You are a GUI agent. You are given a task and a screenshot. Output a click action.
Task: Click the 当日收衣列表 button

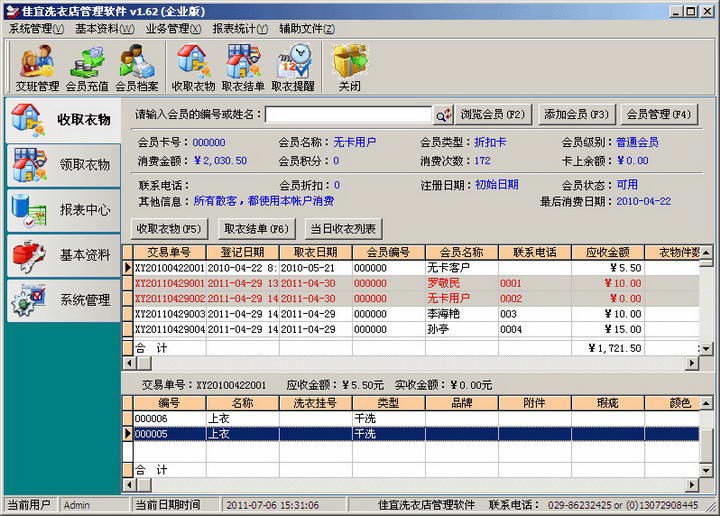[x=343, y=229]
